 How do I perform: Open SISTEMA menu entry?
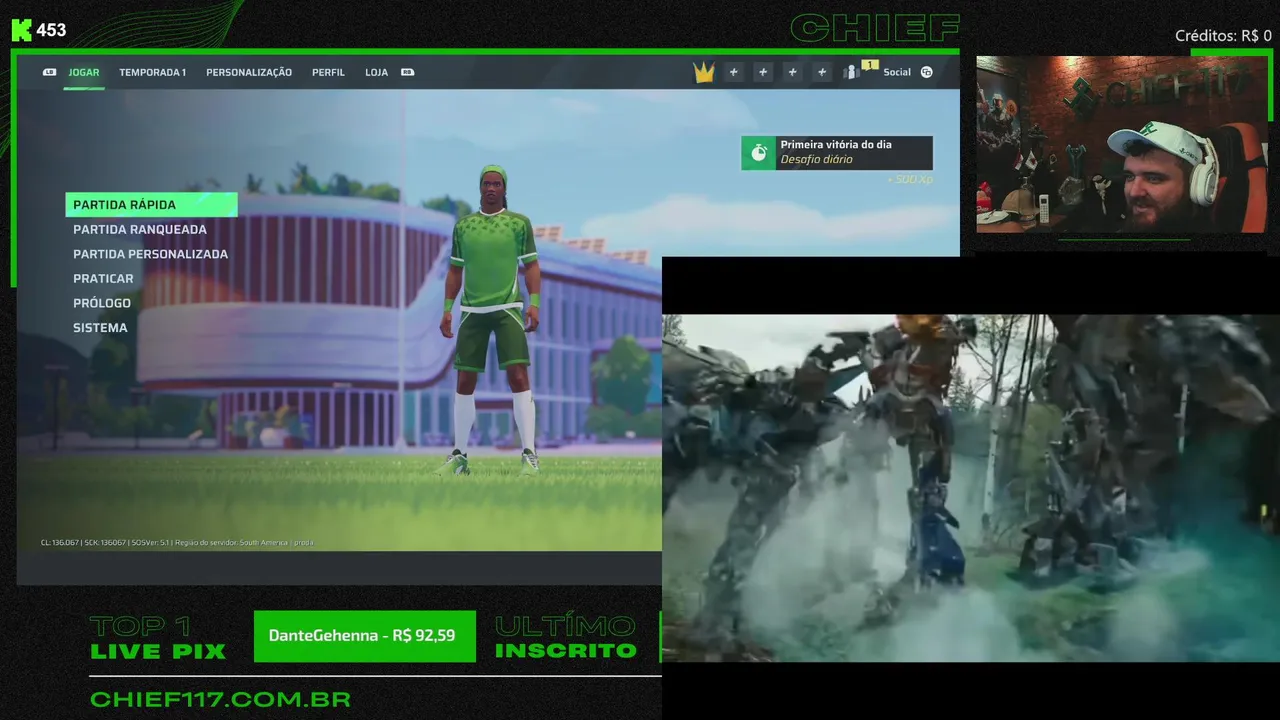(100, 328)
